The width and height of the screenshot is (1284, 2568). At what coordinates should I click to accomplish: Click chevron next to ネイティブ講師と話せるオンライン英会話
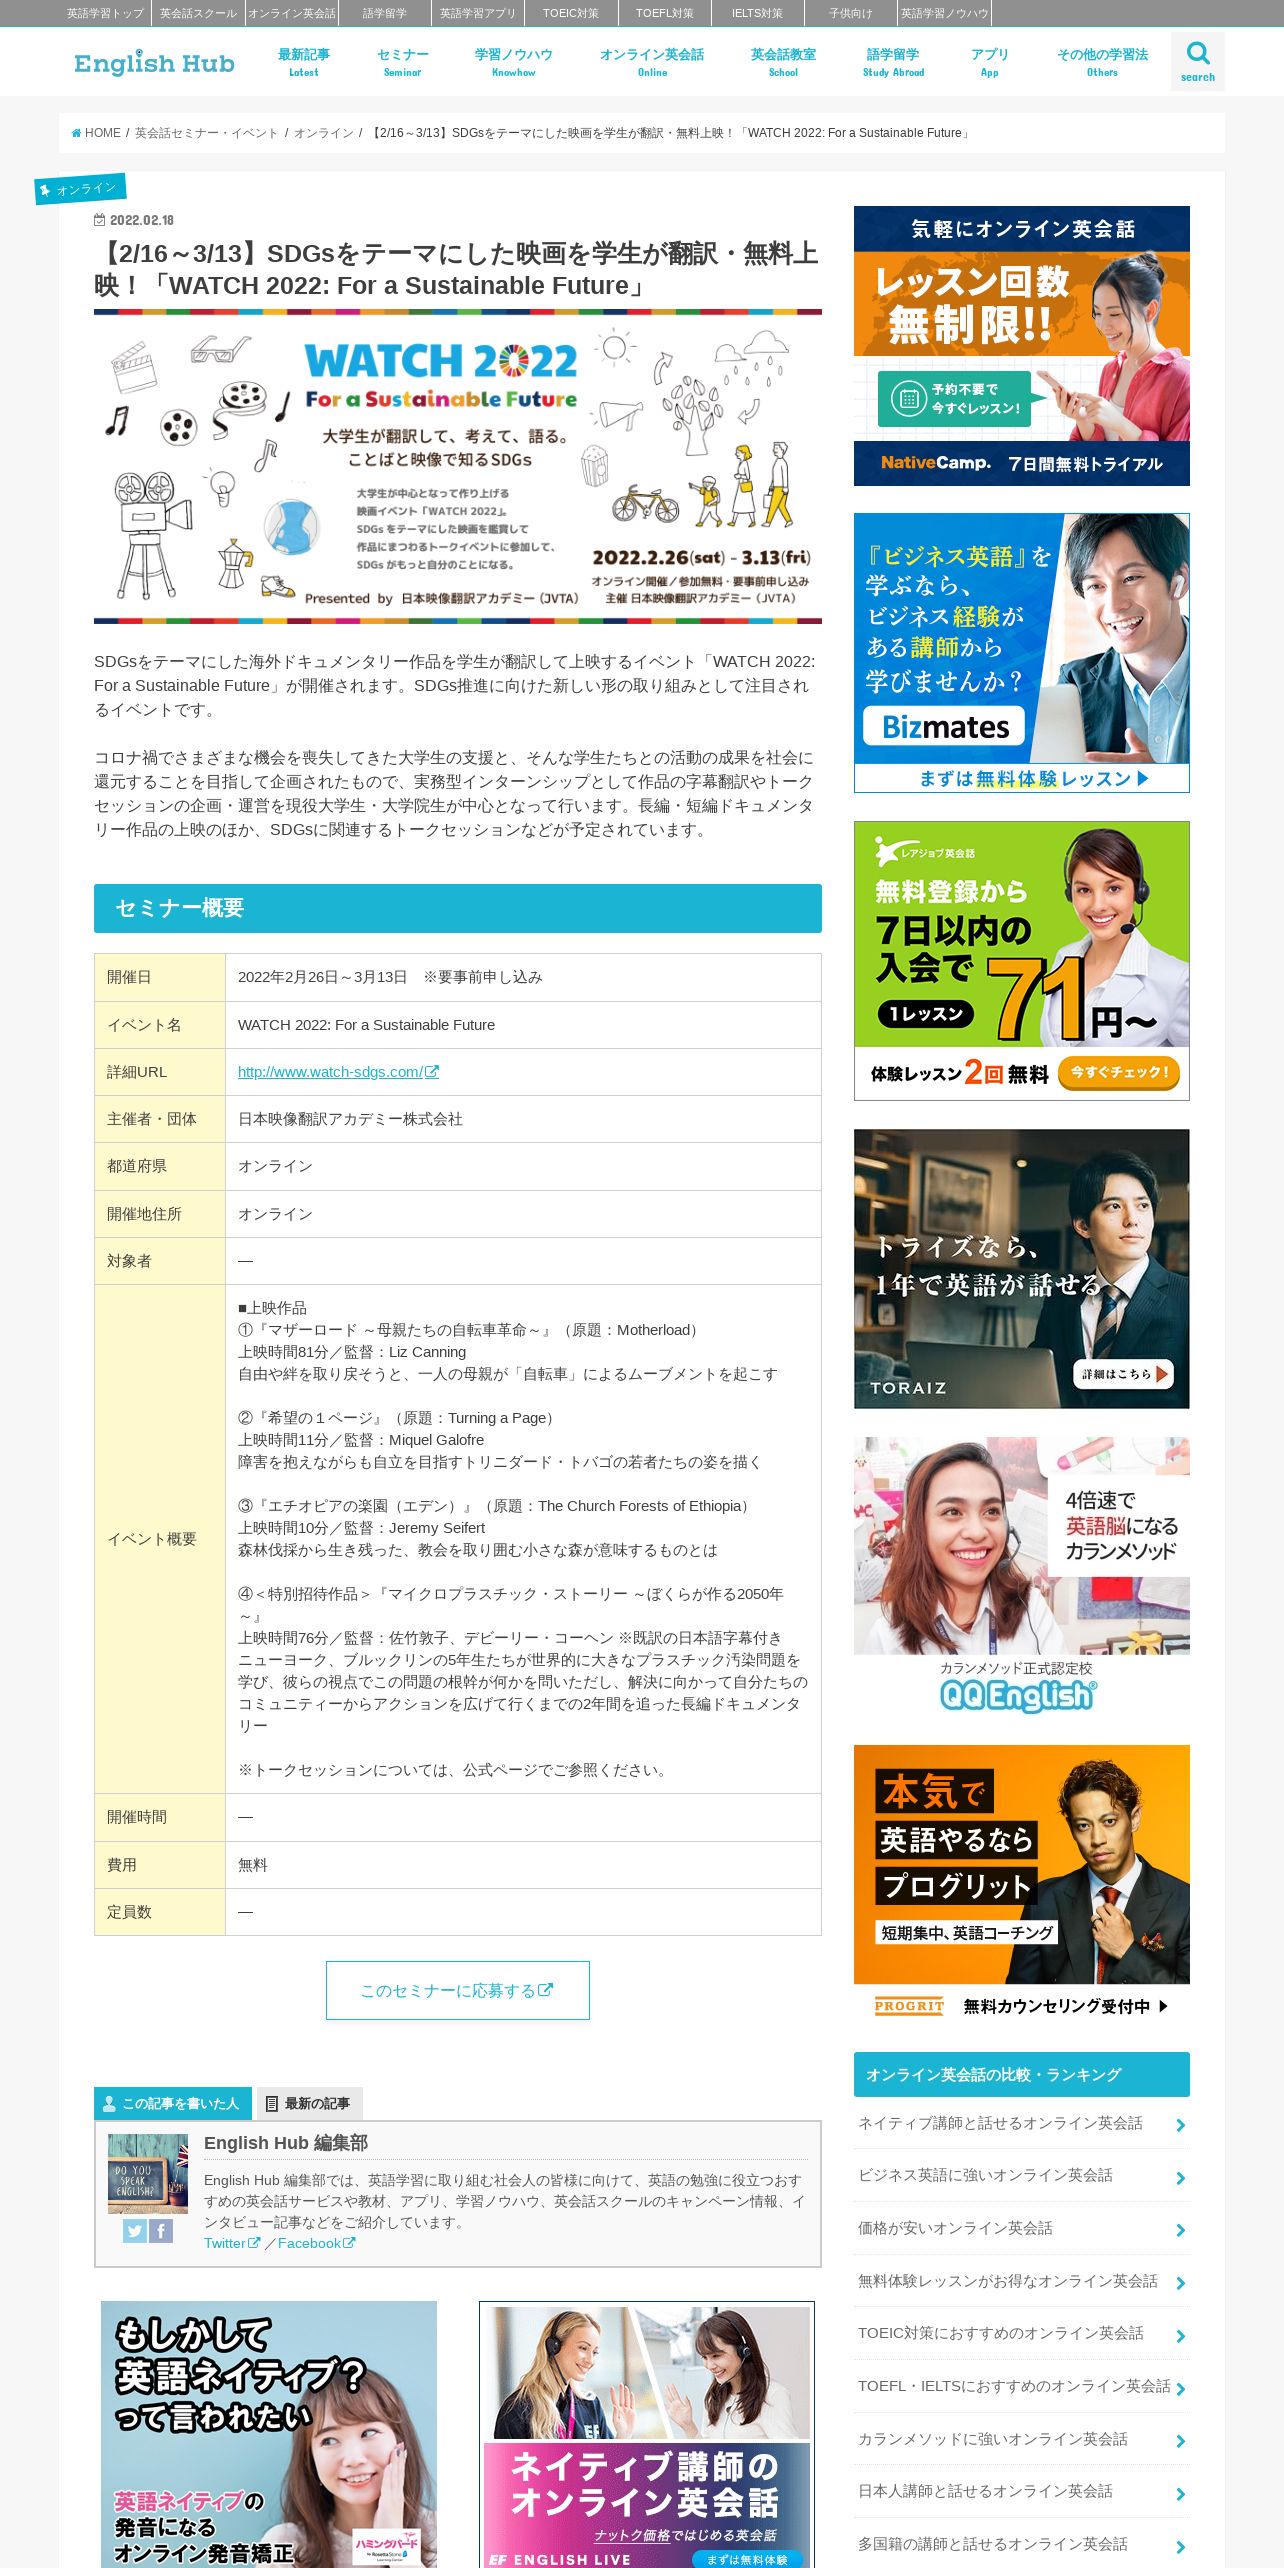click(1180, 2125)
